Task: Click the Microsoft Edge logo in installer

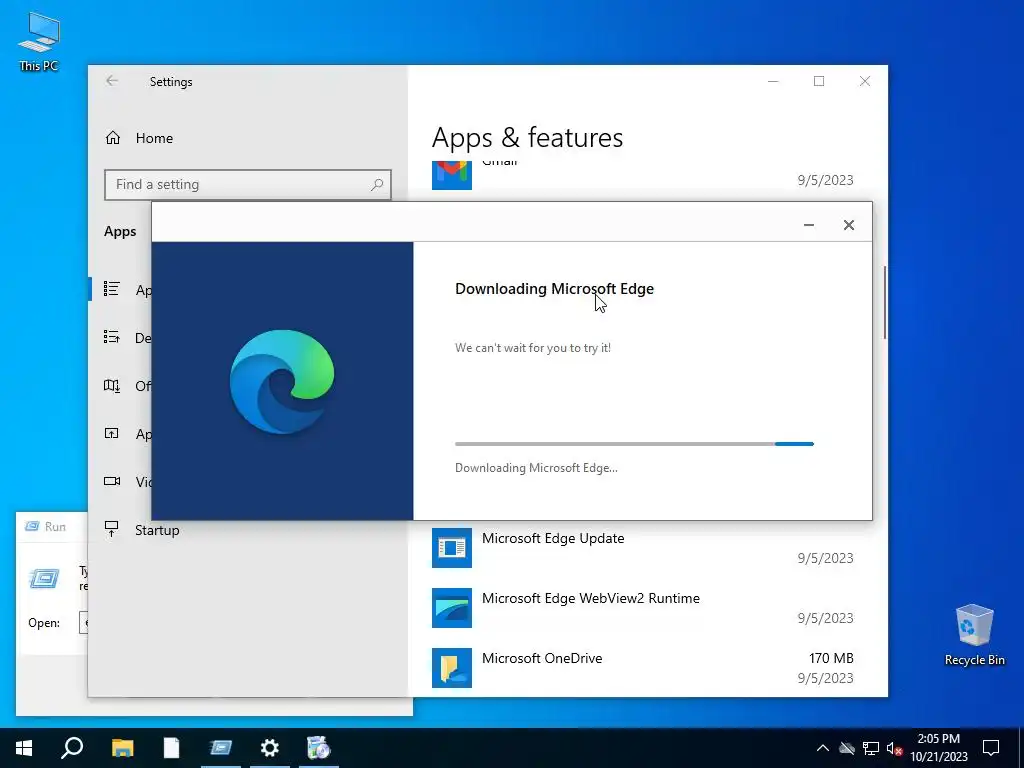Action: pyautogui.click(x=282, y=381)
